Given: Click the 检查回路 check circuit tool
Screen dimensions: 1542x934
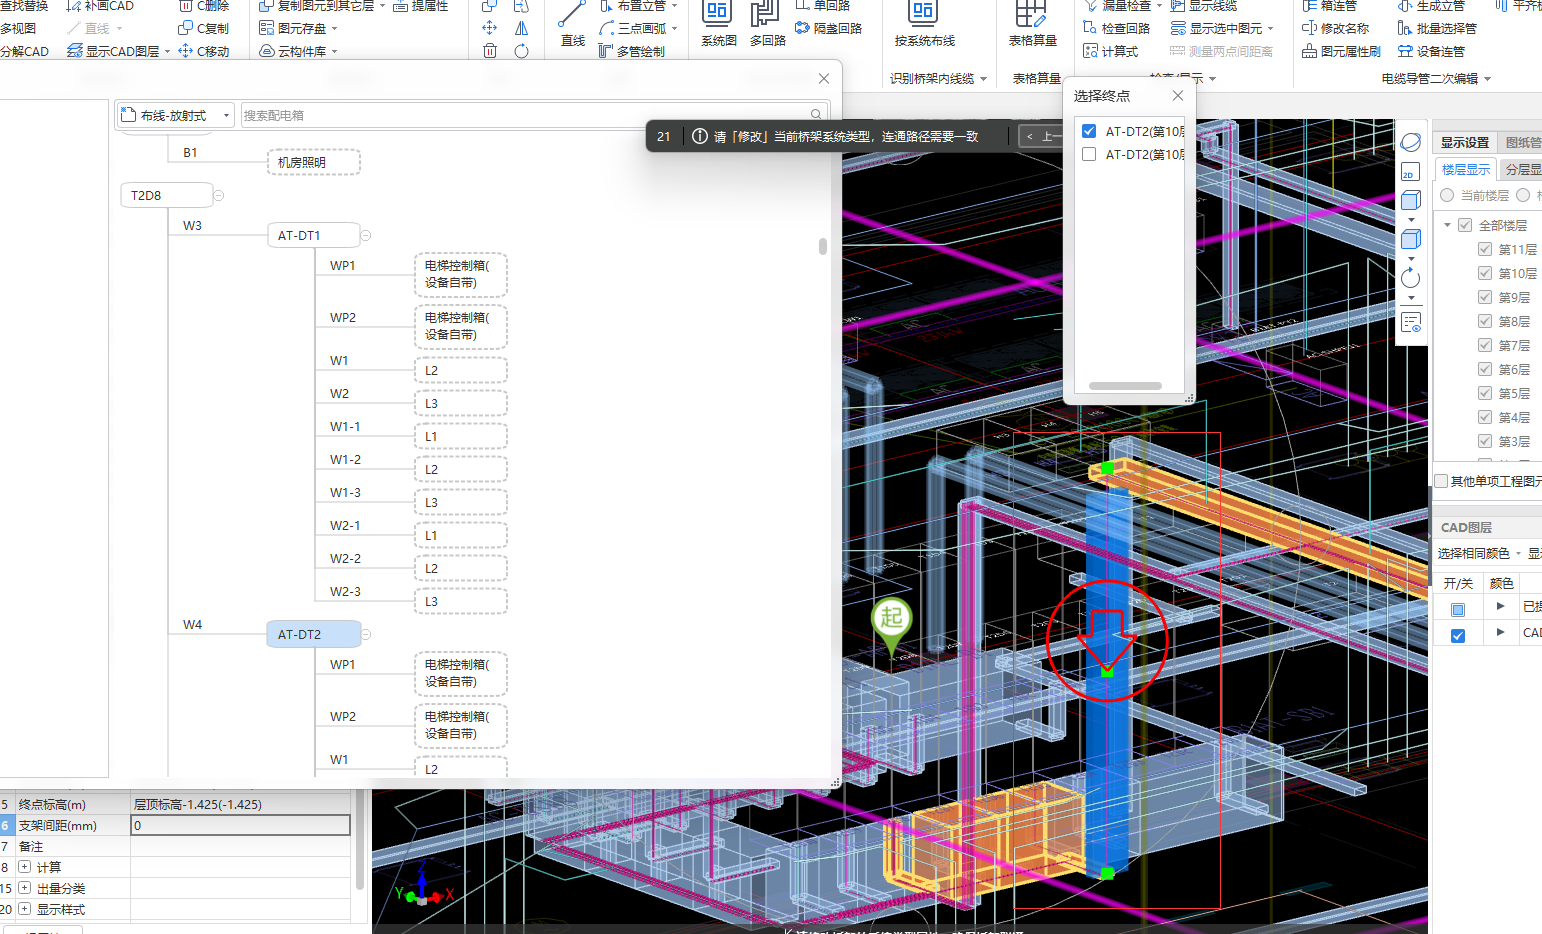Looking at the screenshot, I should (1116, 28).
